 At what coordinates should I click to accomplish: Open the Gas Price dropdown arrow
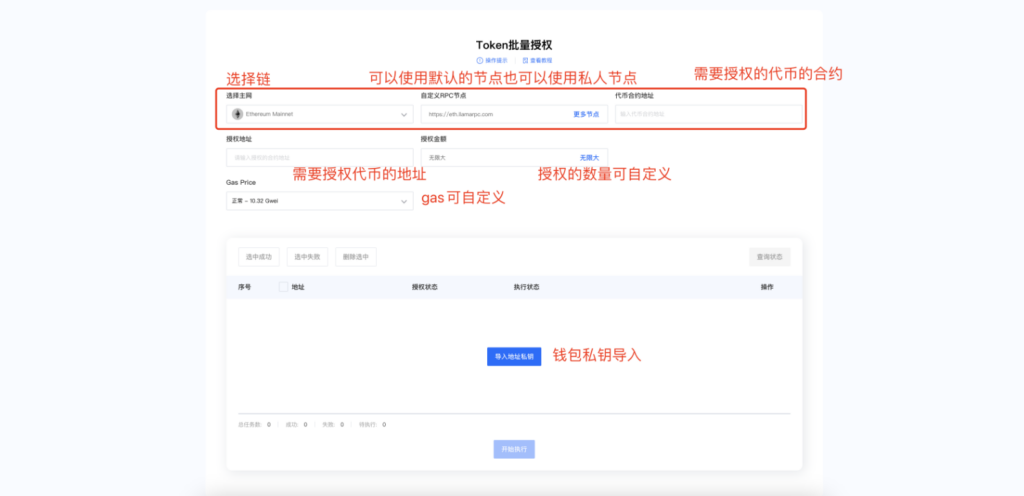click(404, 202)
